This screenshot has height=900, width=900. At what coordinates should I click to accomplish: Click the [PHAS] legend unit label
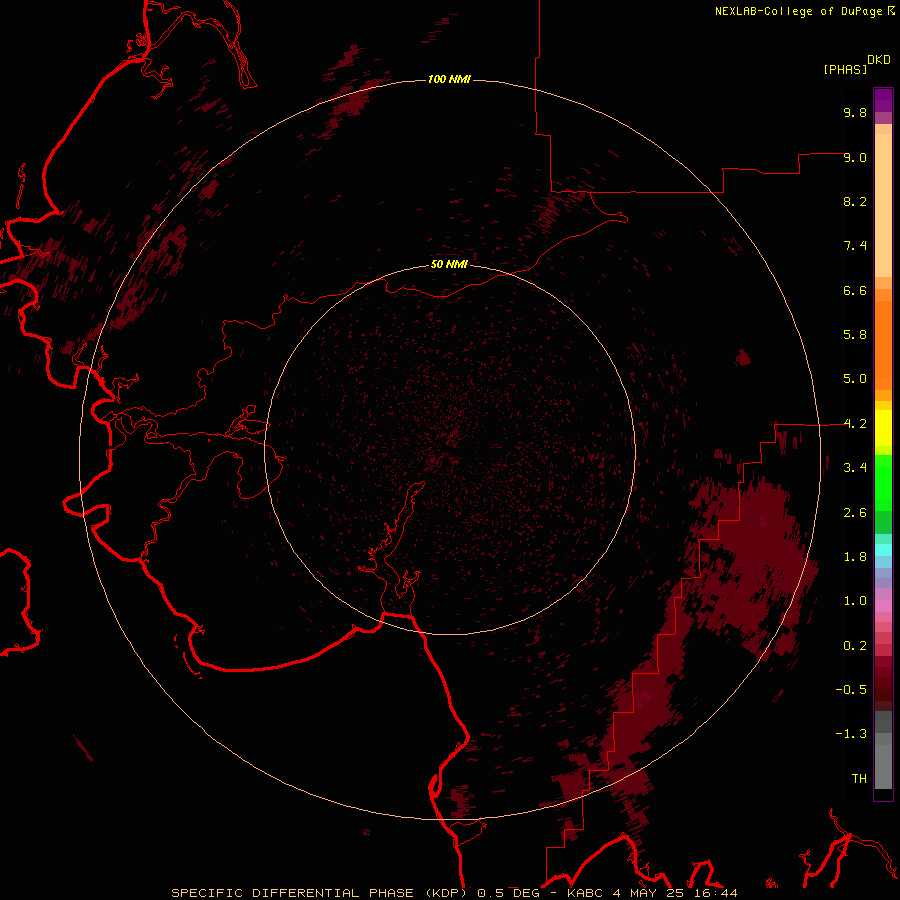pos(845,69)
